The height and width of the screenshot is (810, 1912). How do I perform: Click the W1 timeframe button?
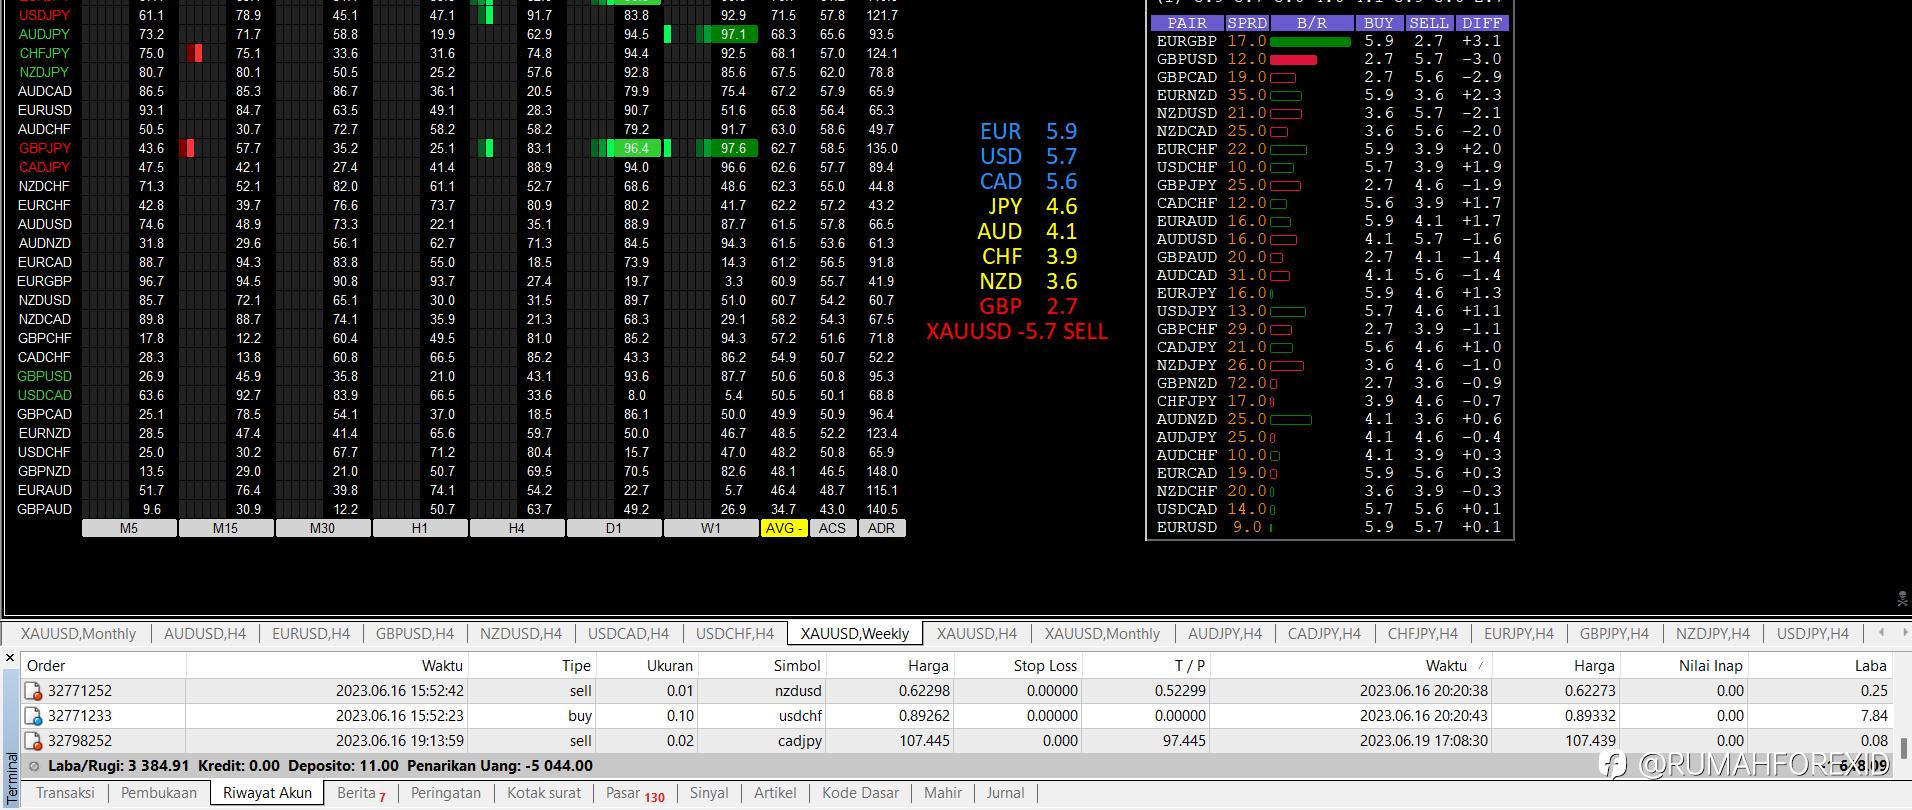click(711, 528)
